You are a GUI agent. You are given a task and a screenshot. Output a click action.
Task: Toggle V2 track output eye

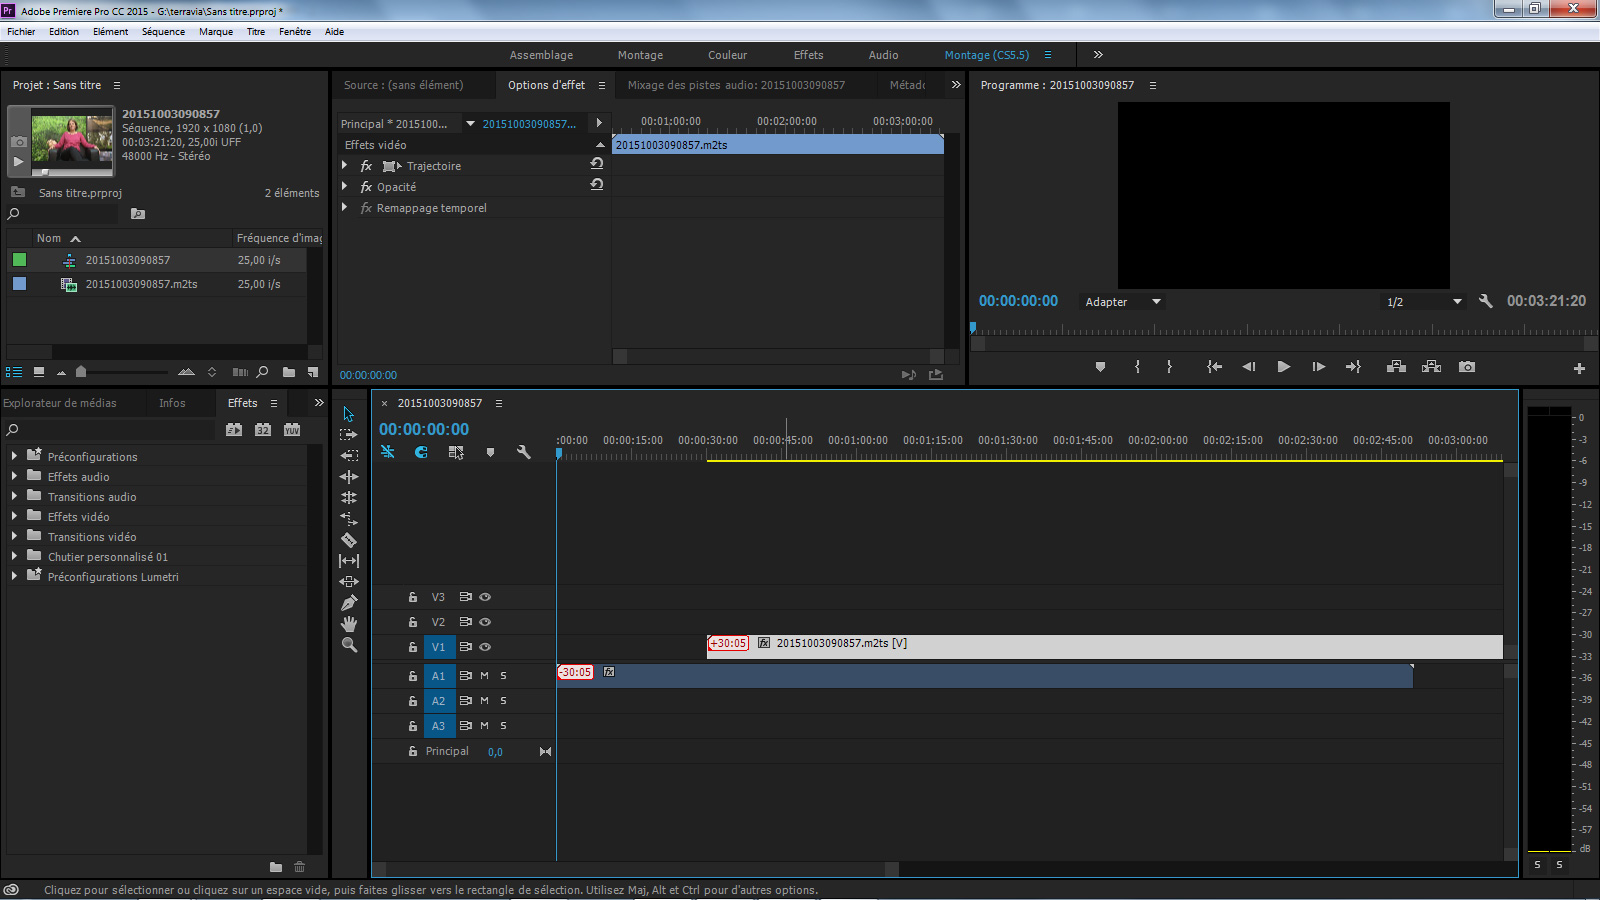[x=485, y=622]
